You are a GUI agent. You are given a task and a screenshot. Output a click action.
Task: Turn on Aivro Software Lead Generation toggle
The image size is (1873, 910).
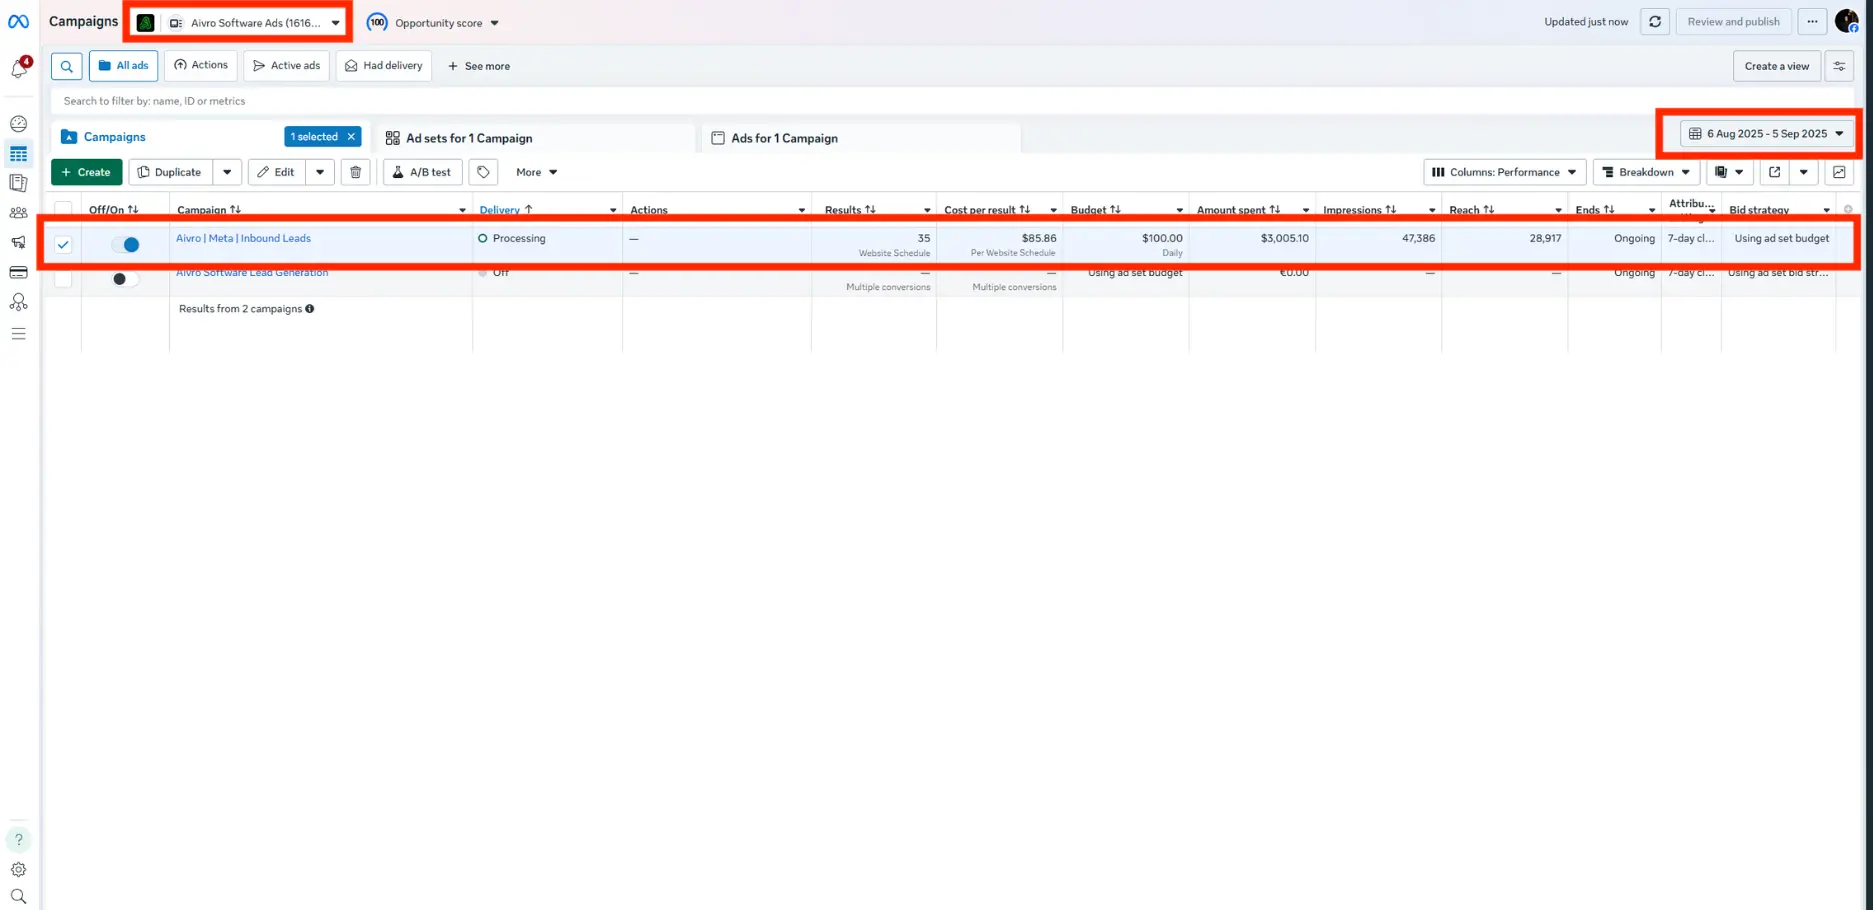pos(125,279)
